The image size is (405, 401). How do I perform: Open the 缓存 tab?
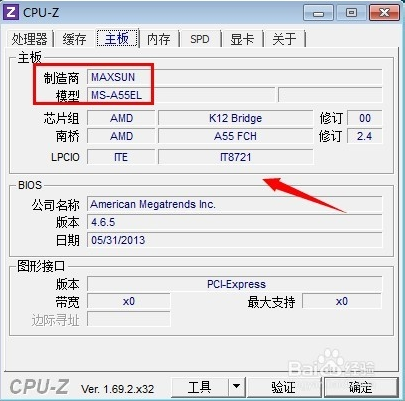point(75,39)
